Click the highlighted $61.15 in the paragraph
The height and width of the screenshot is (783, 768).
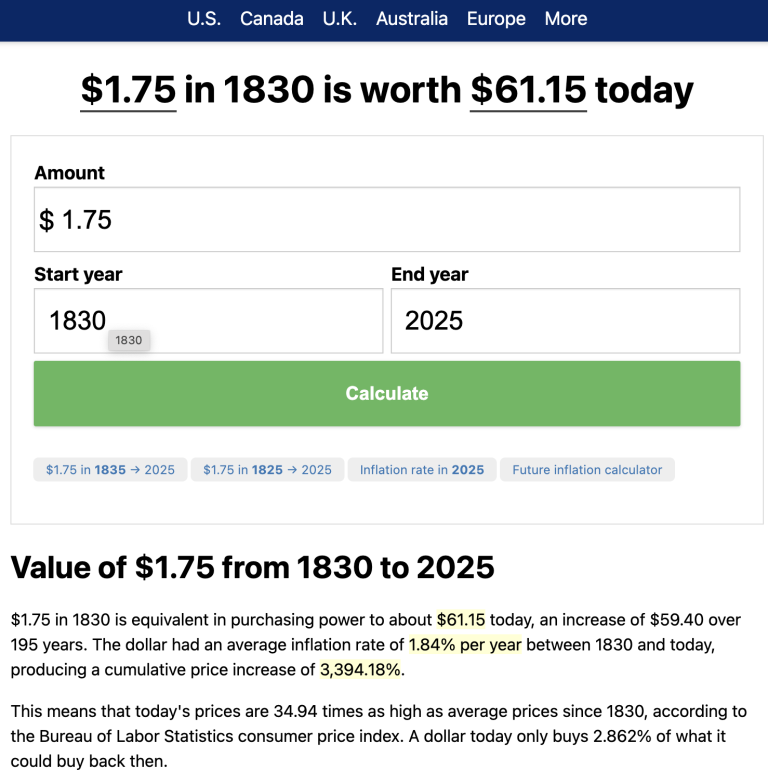[x=460, y=620]
